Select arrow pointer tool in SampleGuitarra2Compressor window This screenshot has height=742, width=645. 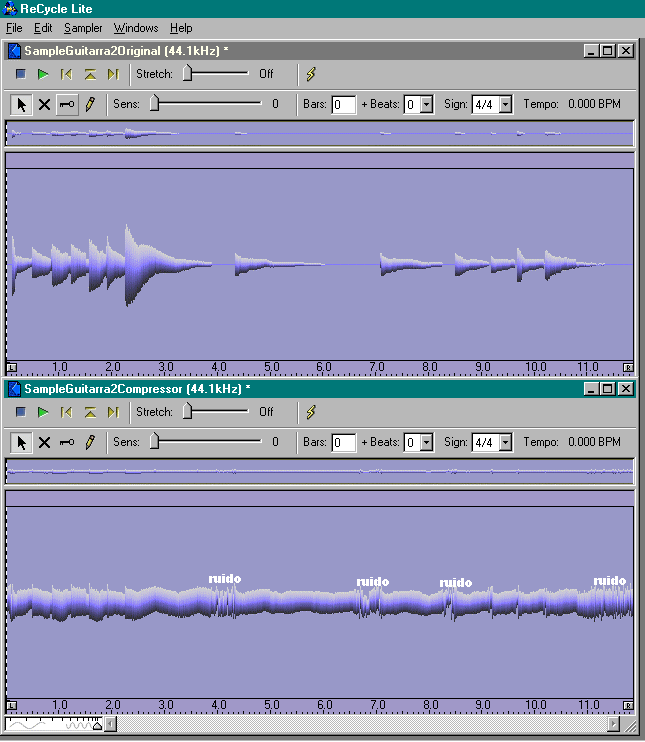click(21, 442)
